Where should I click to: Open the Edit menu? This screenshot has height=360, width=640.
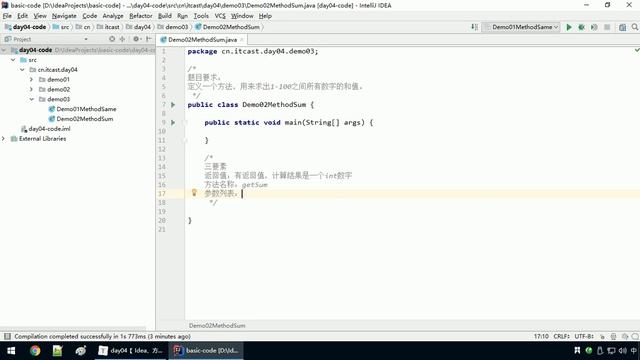(22, 16)
